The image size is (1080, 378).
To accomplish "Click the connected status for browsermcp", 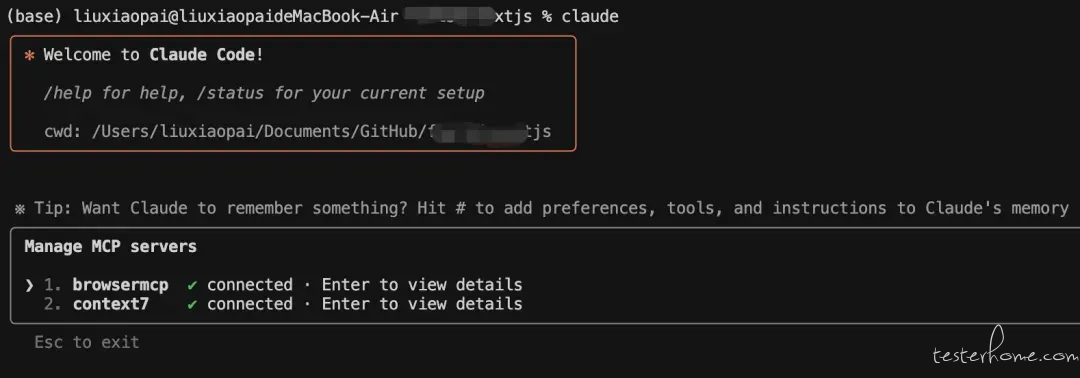I will (x=250, y=285).
